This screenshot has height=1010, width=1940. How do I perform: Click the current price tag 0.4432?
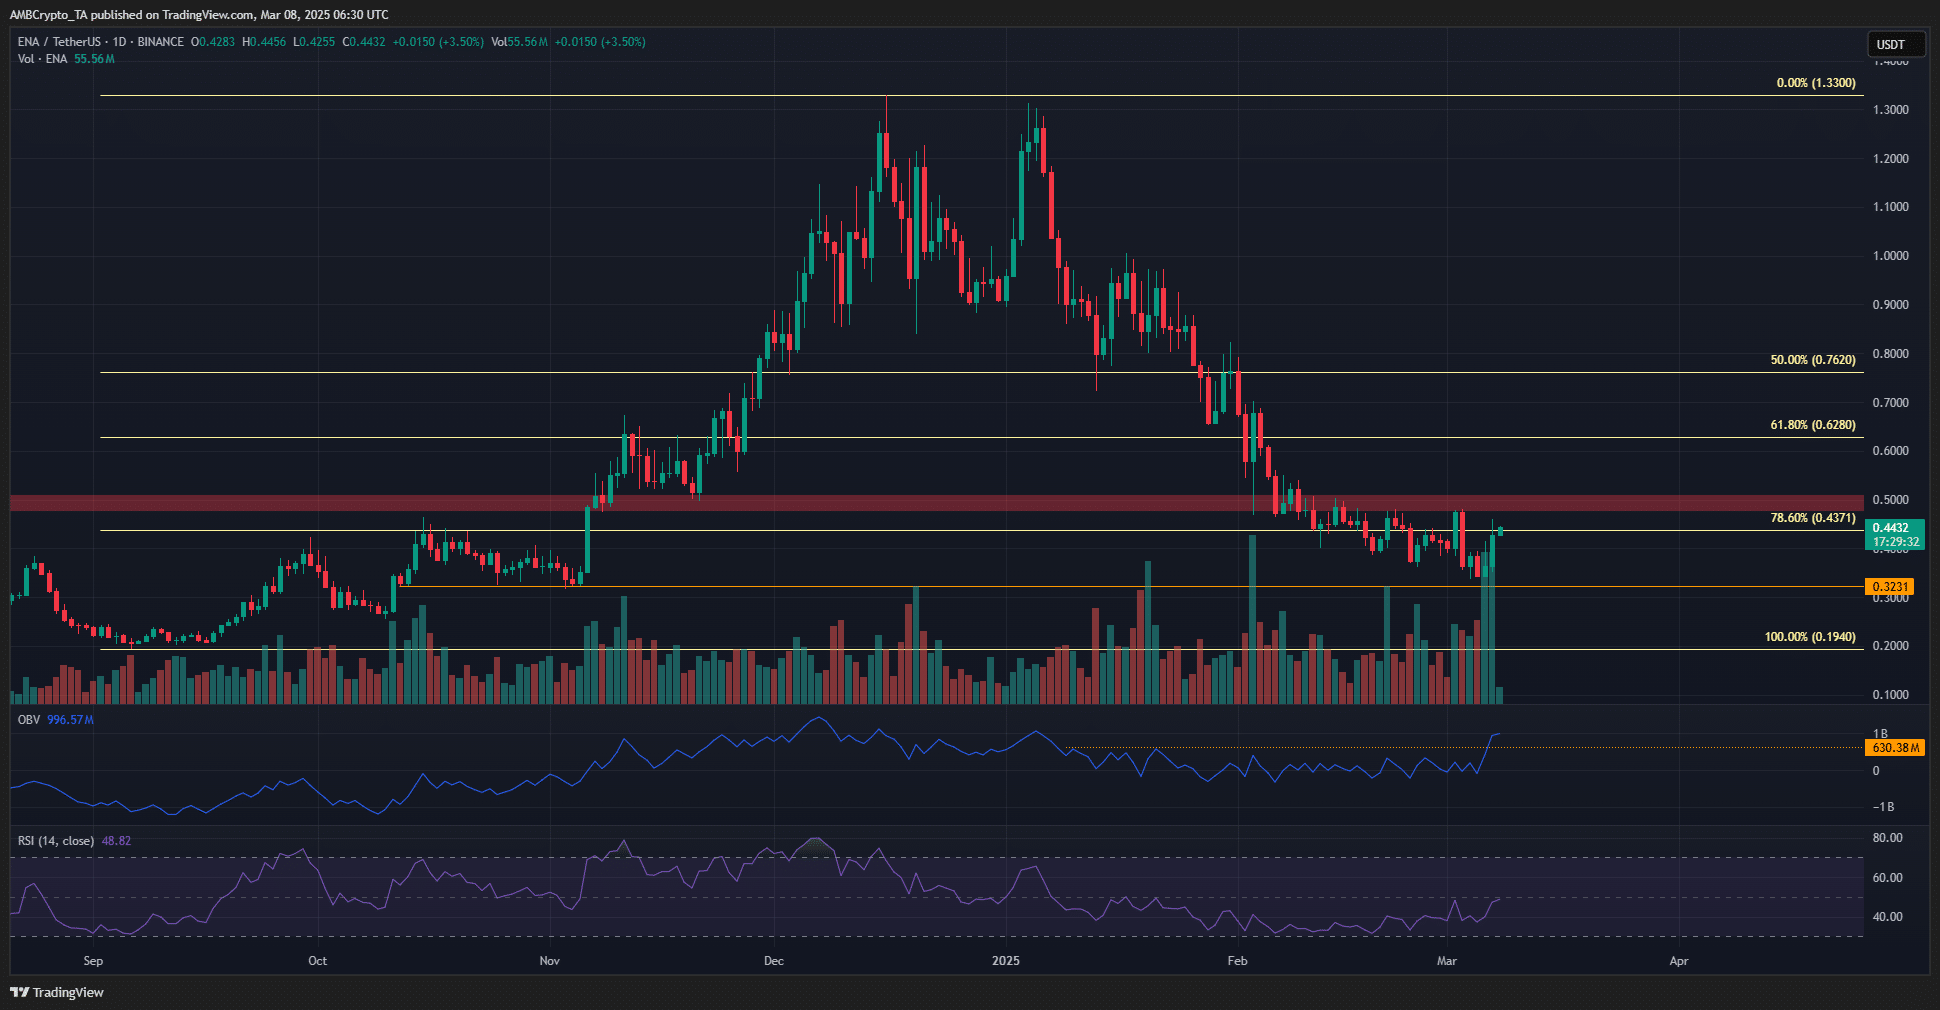click(x=1895, y=535)
